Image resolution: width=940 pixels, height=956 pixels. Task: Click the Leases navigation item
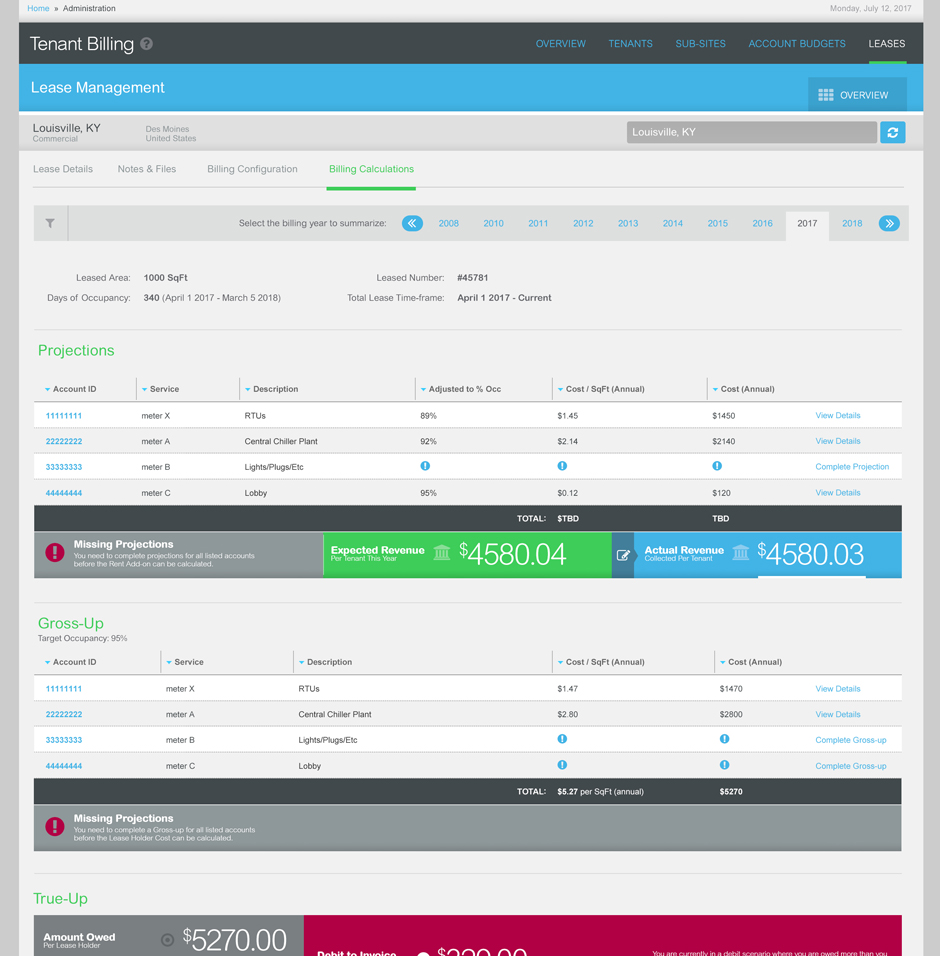[x=886, y=44]
